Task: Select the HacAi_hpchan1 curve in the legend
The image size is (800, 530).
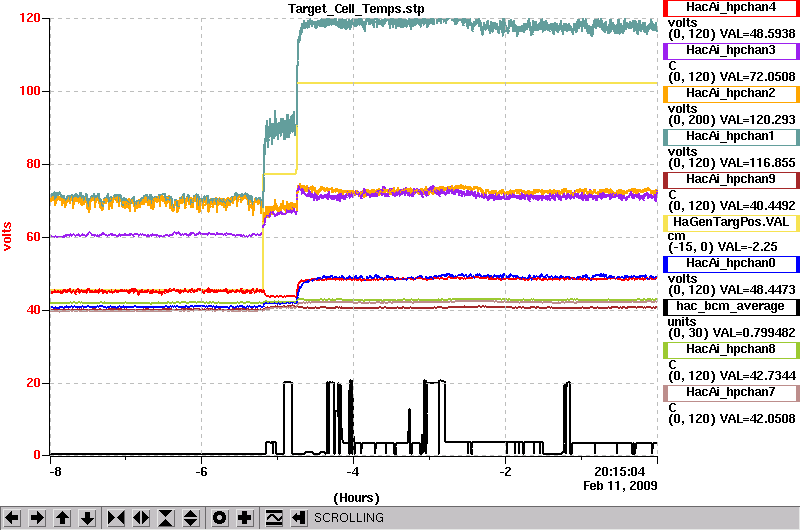Action: (731, 137)
